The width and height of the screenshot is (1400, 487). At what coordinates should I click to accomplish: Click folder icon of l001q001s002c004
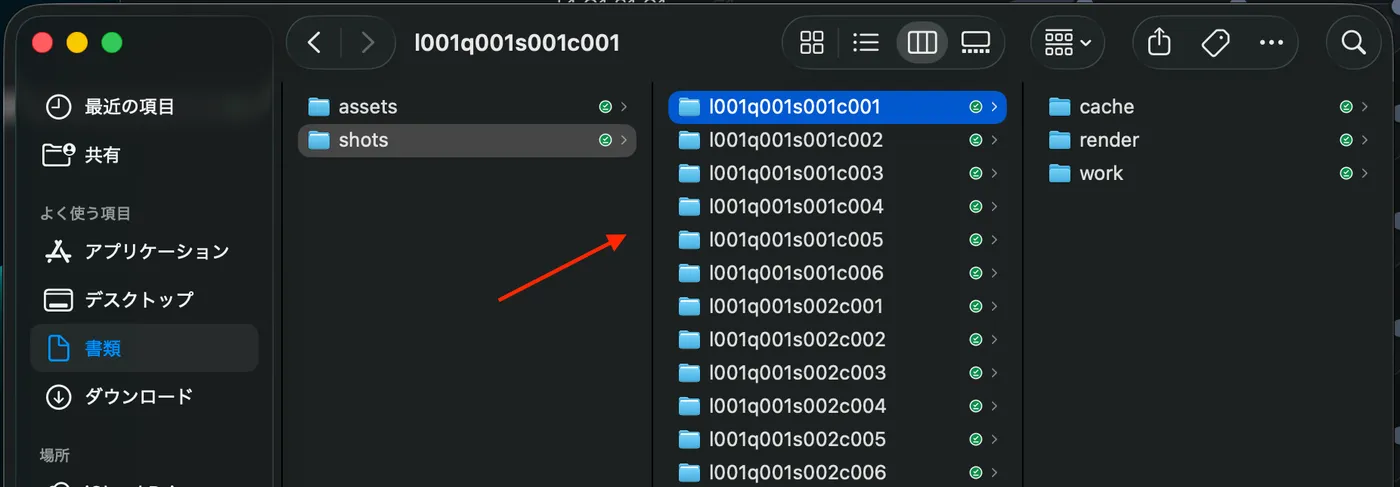point(689,406)
